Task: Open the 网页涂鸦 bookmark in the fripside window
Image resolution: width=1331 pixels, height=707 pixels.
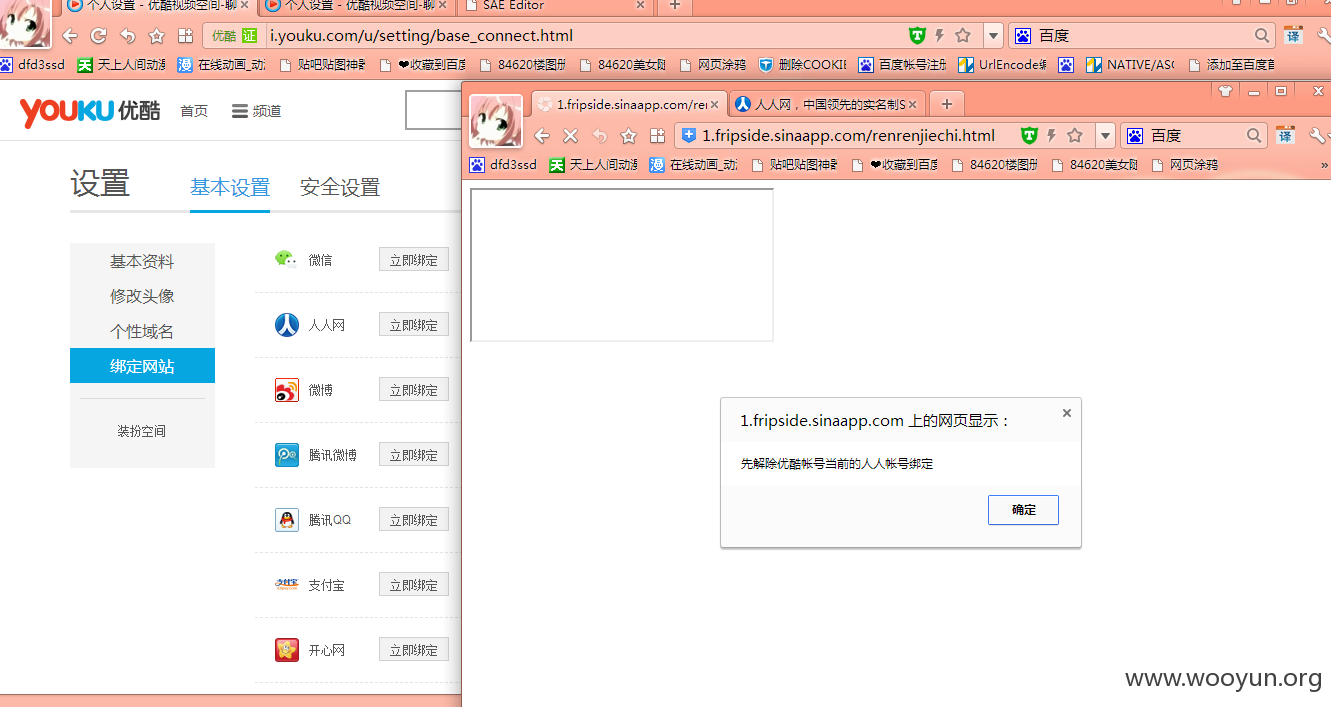Action: click(1186, 165)
